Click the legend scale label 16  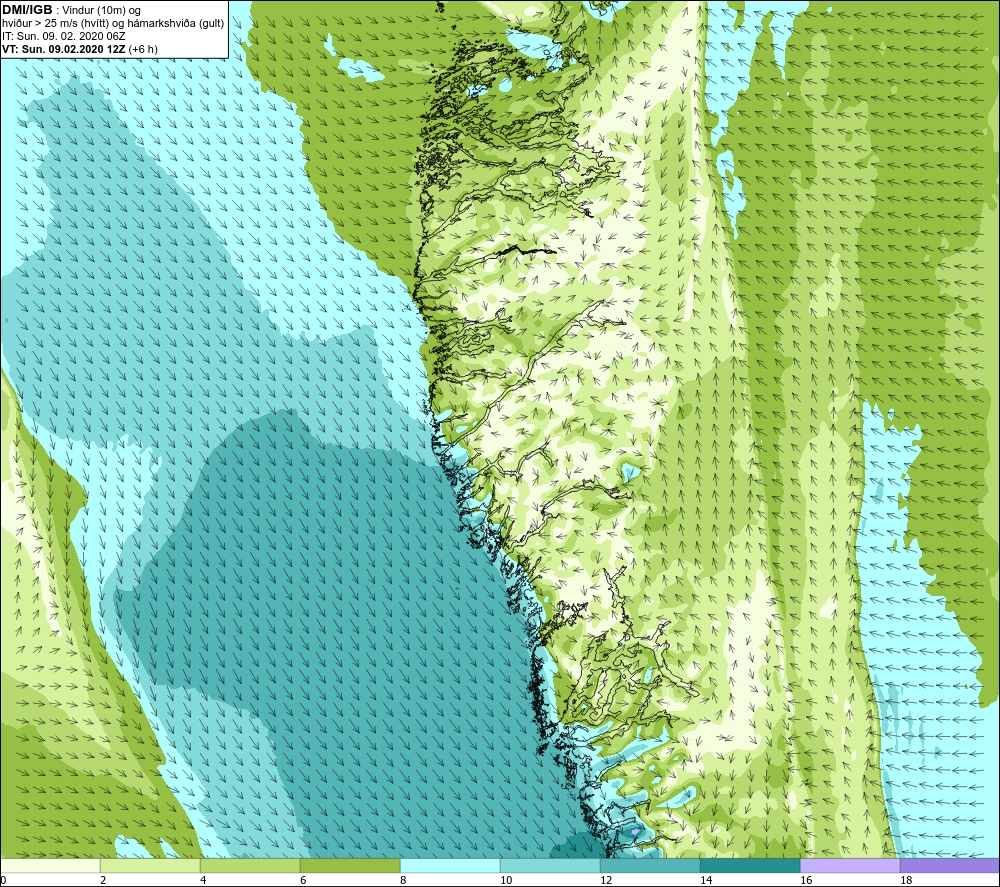pyautogui.click(x=806, y=881)
